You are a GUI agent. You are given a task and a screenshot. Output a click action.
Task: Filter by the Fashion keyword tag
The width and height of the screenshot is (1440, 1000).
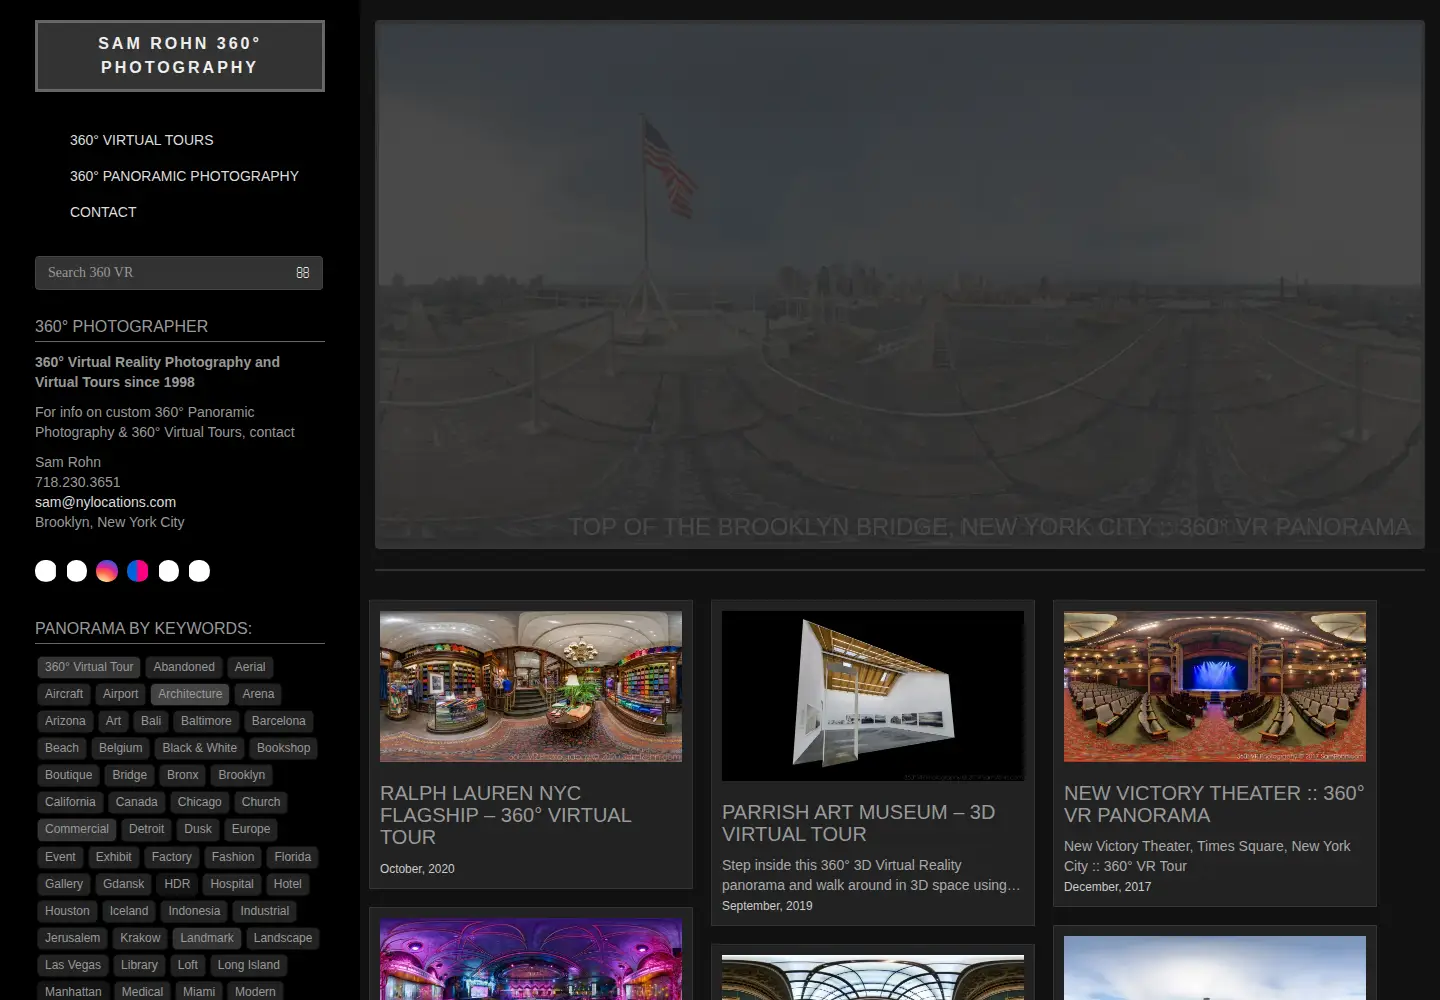click(233, 857)
